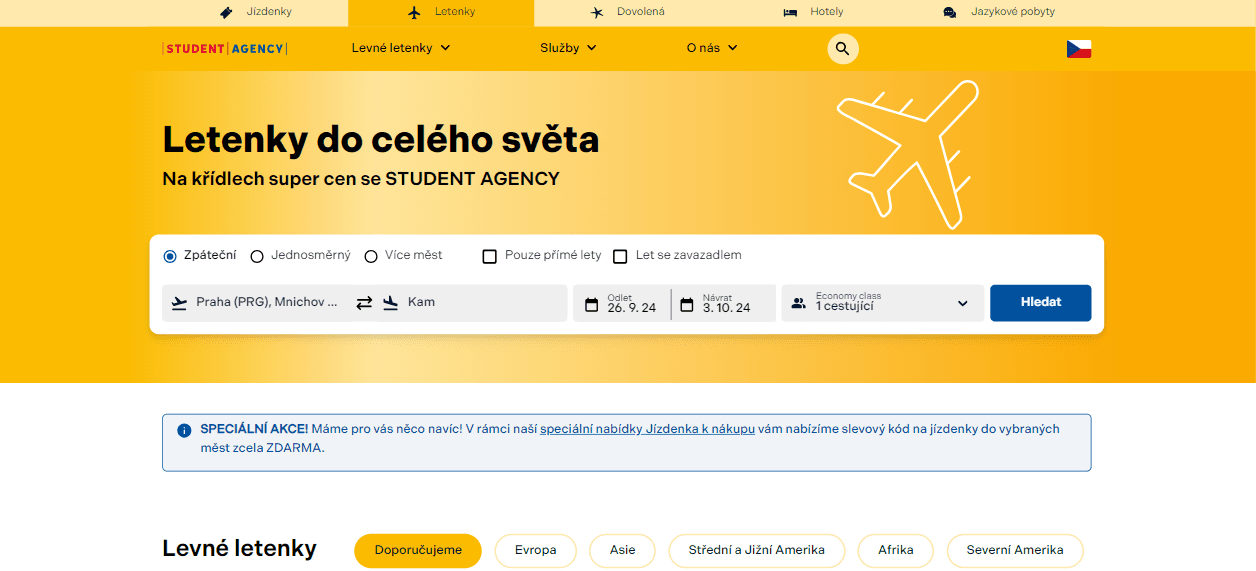Expand the Služby dropdown menu

point(568,48)
